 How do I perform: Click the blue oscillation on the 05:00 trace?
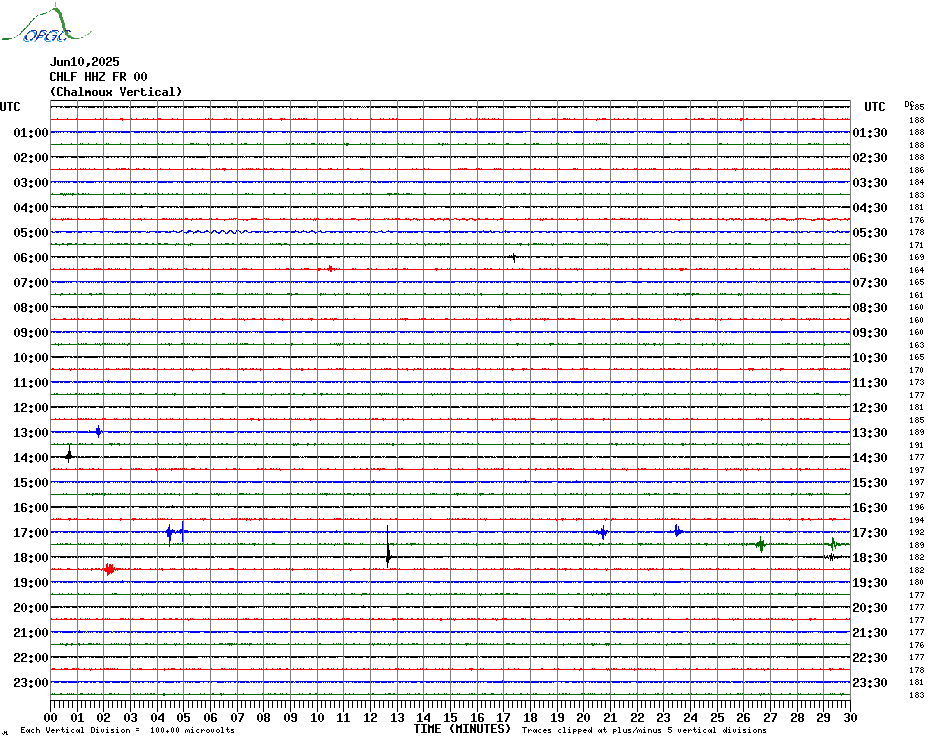coord(215,232)
